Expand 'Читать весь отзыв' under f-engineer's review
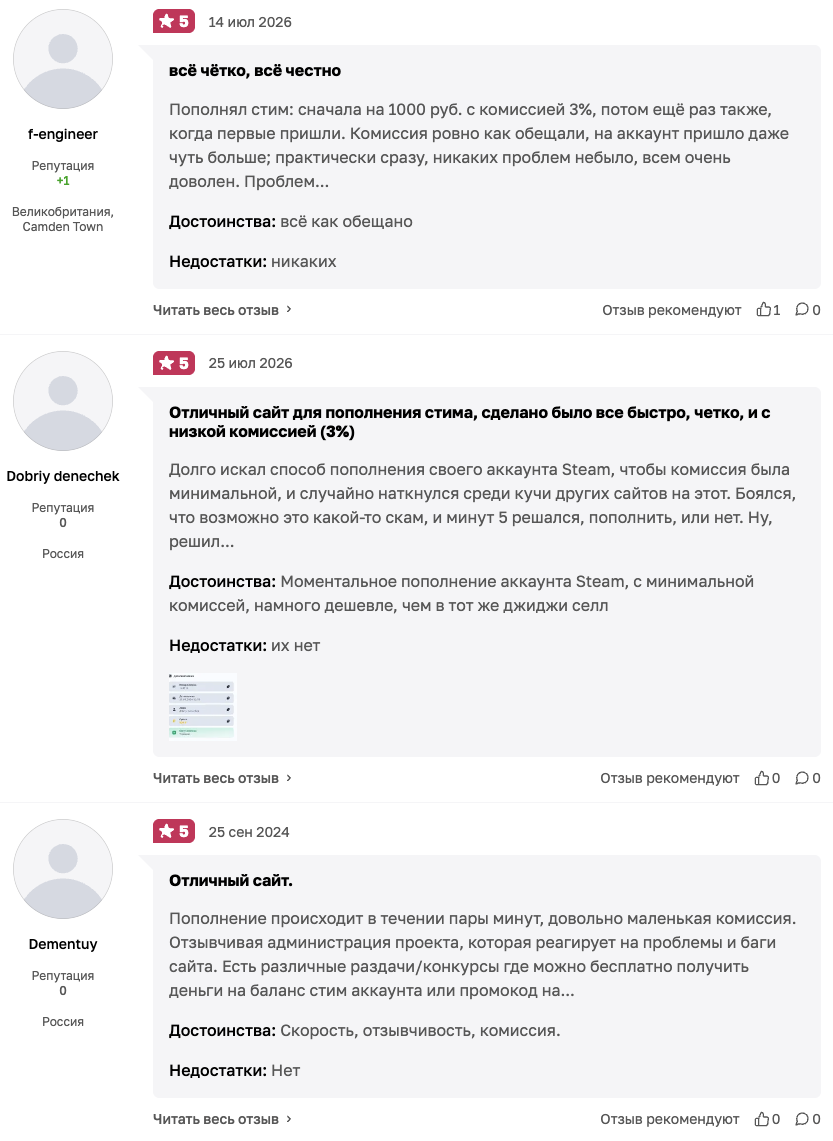833x1141 pixels. click(222, 310)
